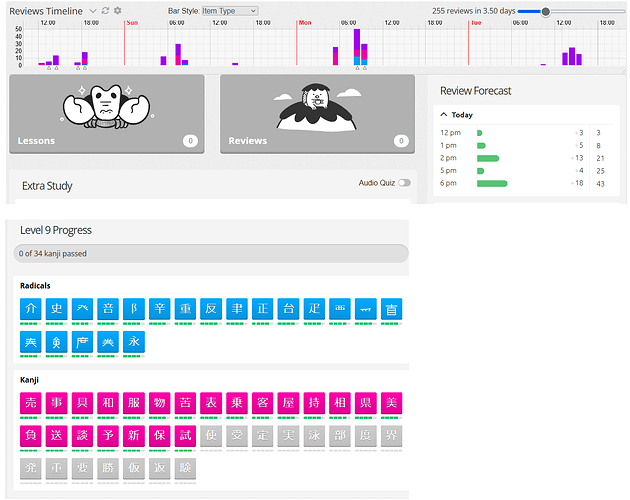Click the 2 pm forecast bar
Viewport: 630px width, 500px height.
point(488,158)
